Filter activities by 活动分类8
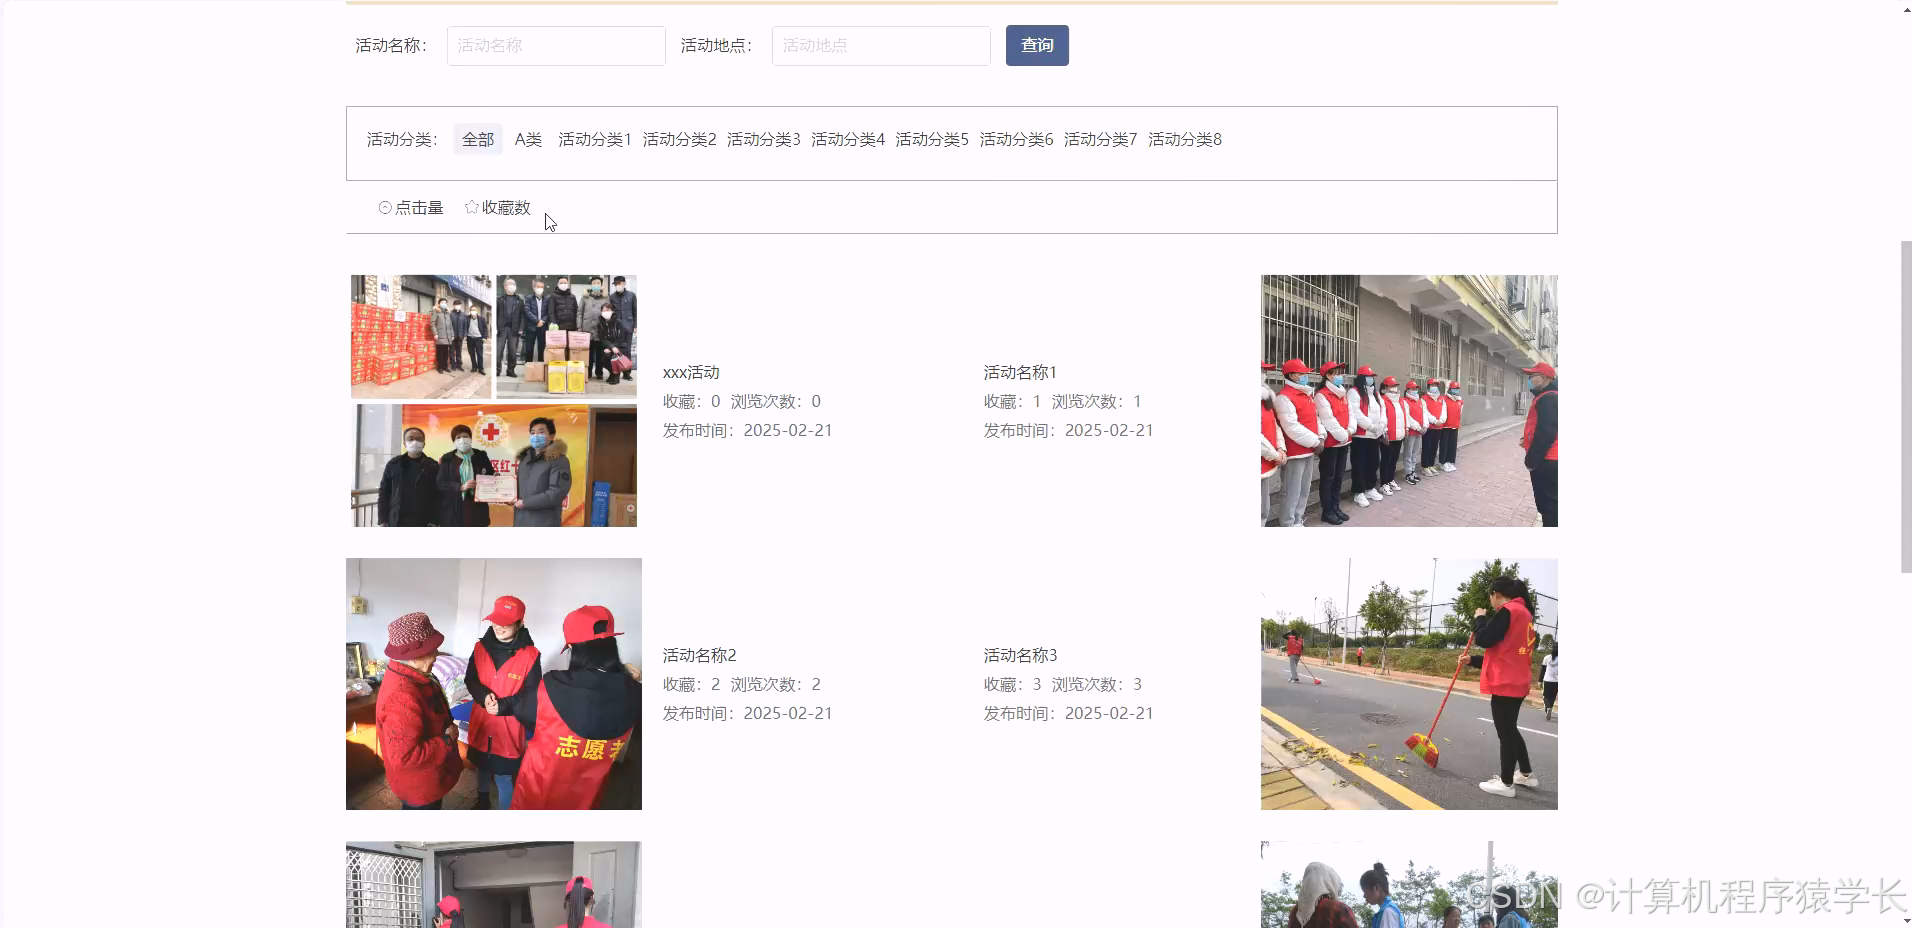This screenshot has height=928, width=1912. coord(1185,140)
